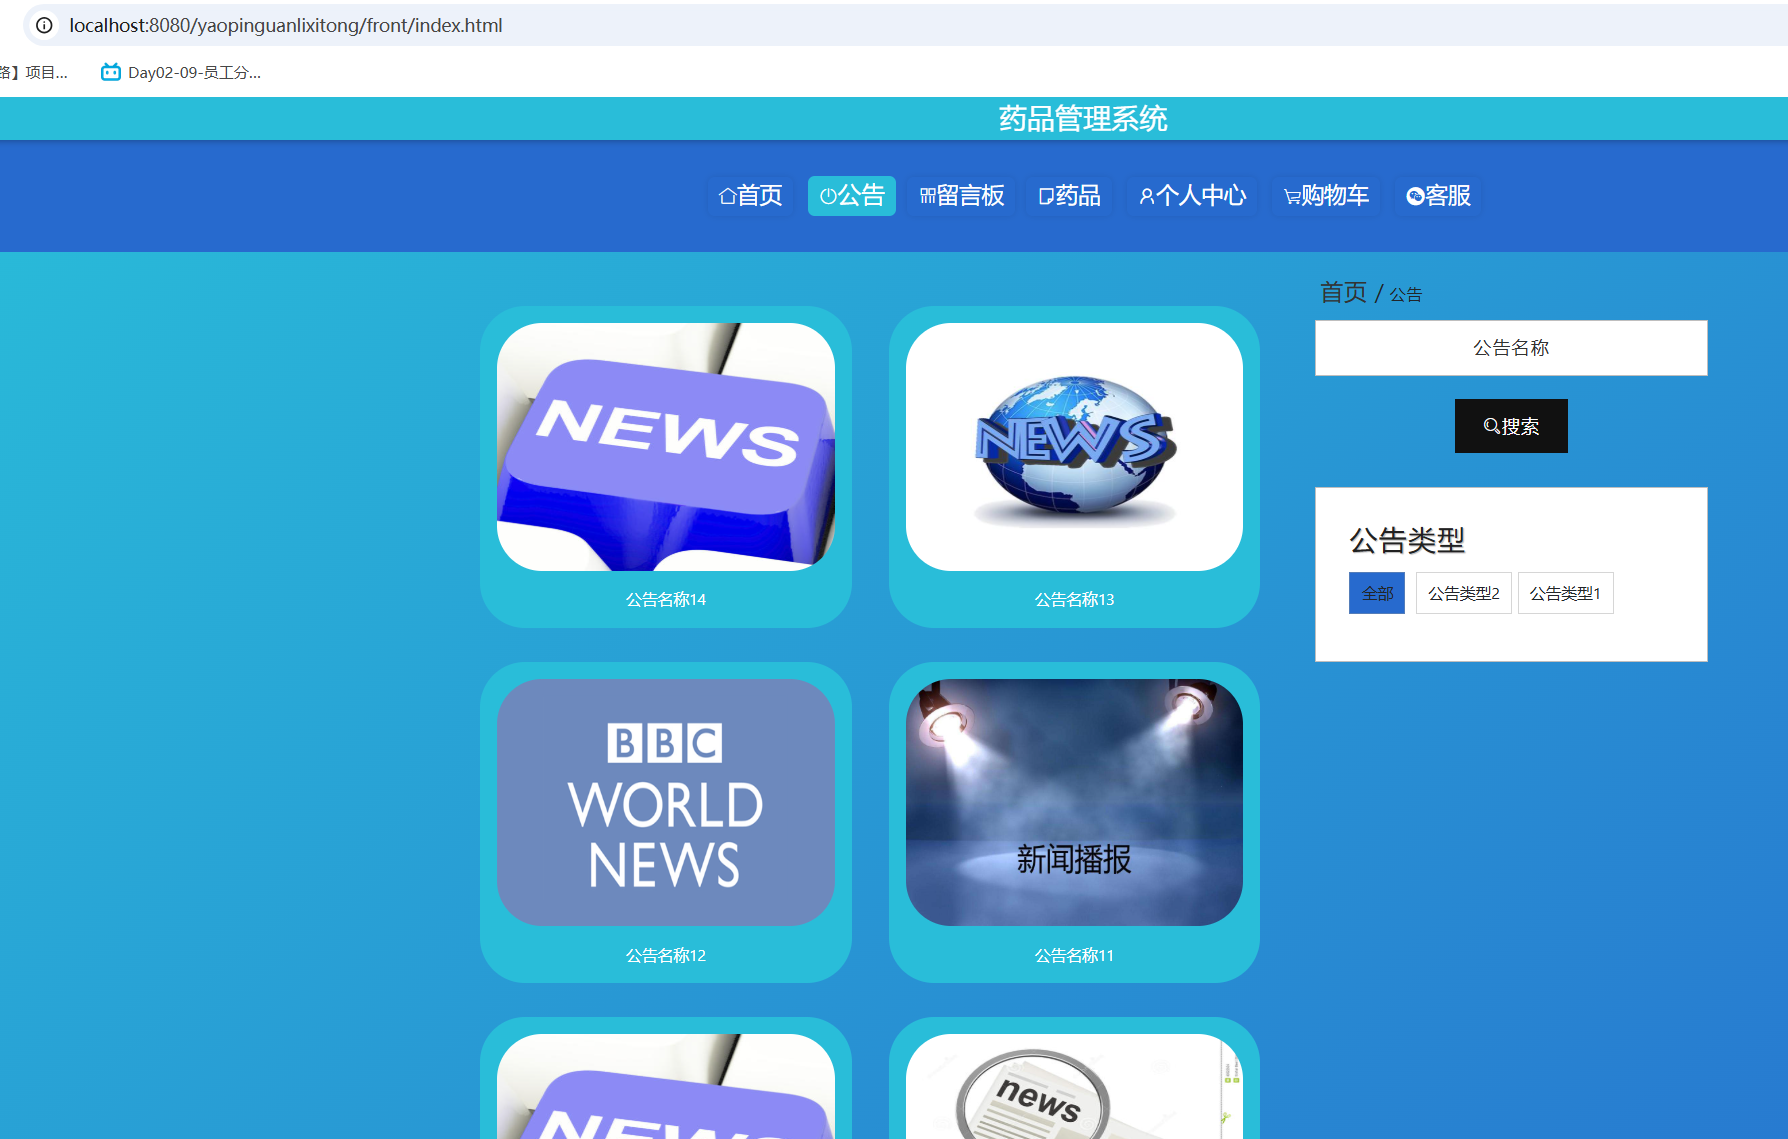The height and width of the screenshot is (1139, 1788).
Task: Click the 公告名称14 caption
Action: (666, 600)
